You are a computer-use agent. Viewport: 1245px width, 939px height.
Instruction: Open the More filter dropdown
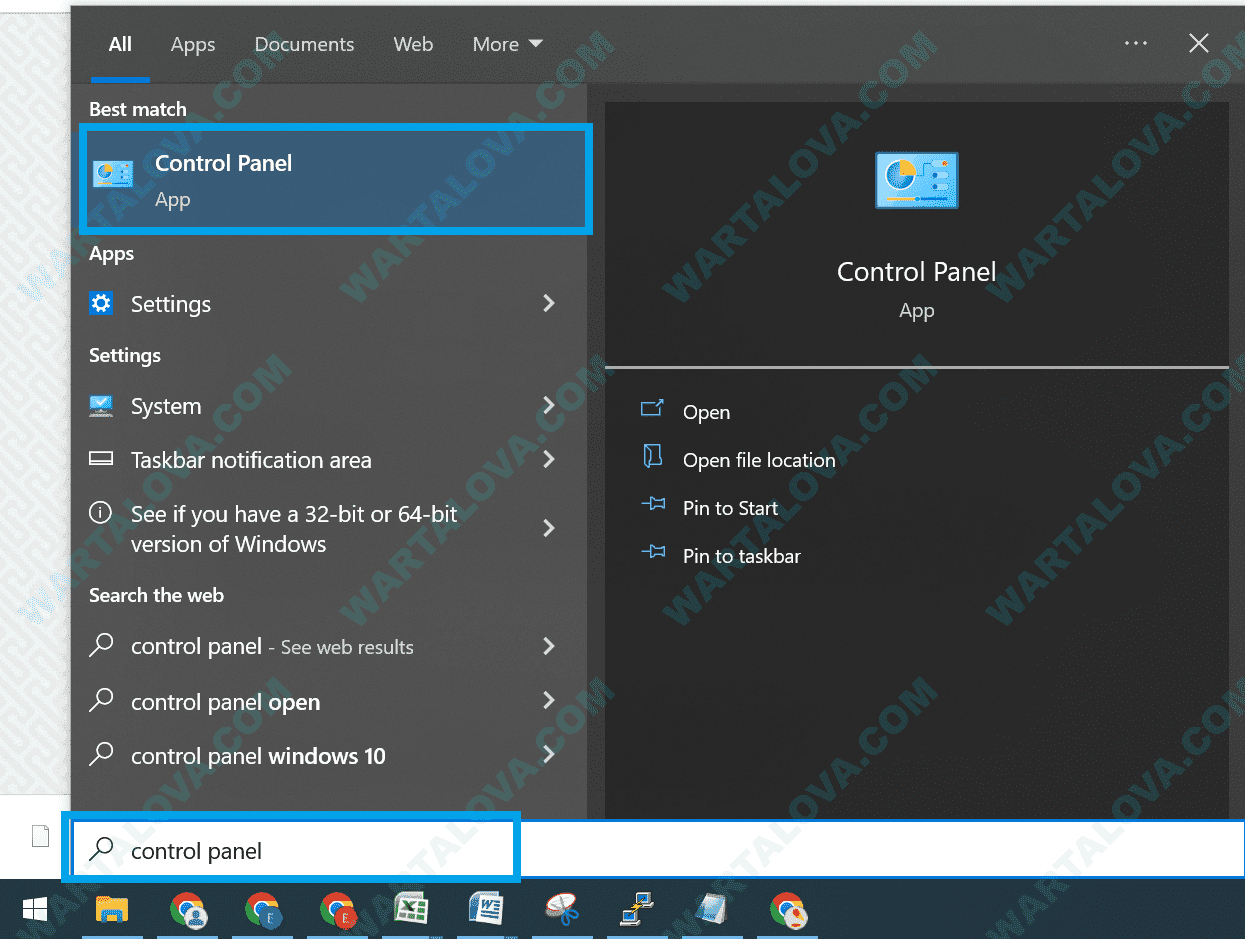click(x=506, y=44)
